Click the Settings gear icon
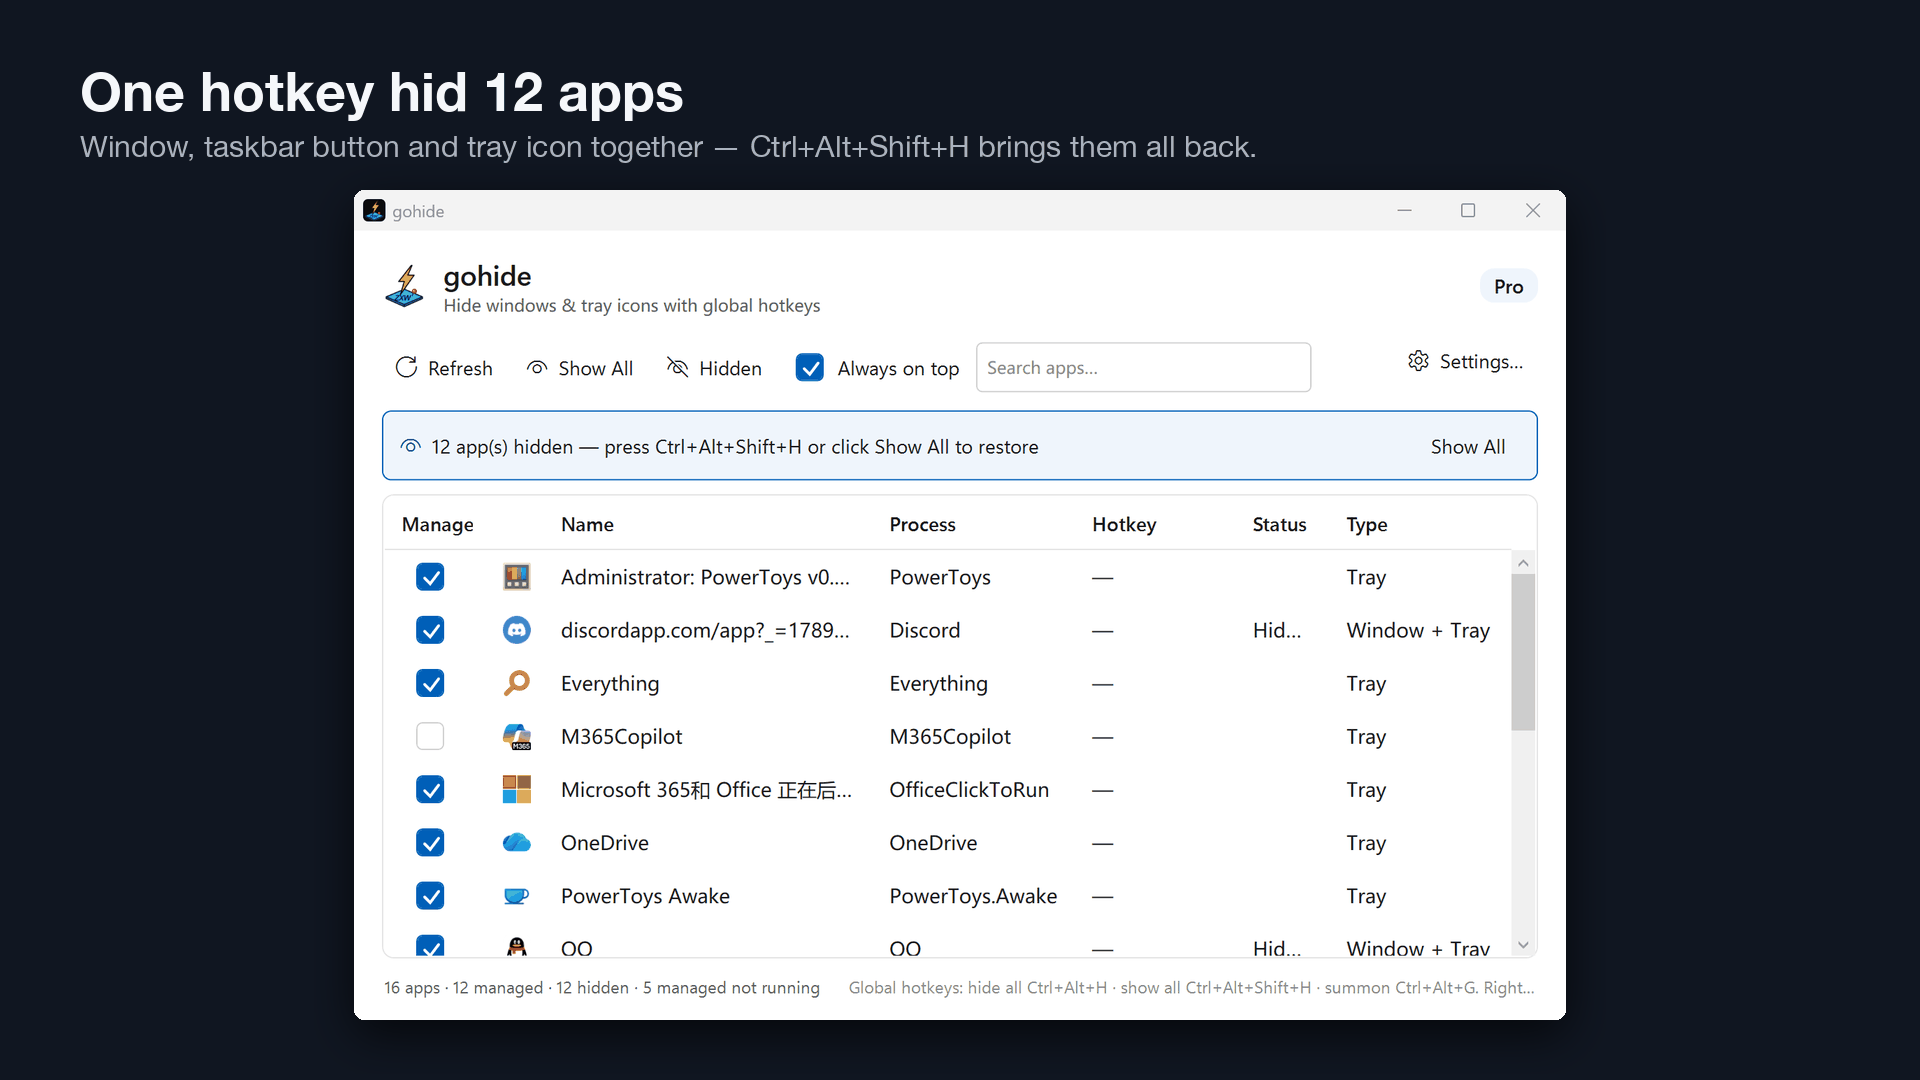Viewport: 1920px width, 1080px height. pyautogui.click(x=1418, y=361)
